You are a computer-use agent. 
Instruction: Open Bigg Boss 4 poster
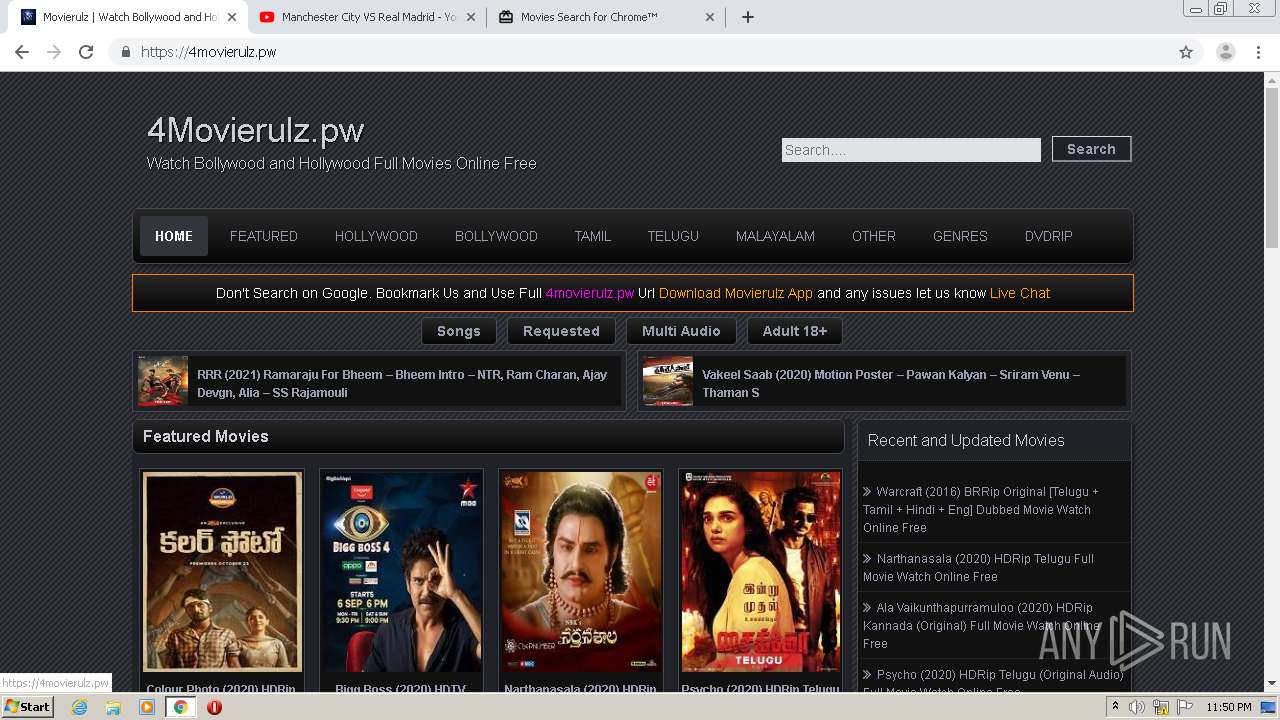pos(401,572)
